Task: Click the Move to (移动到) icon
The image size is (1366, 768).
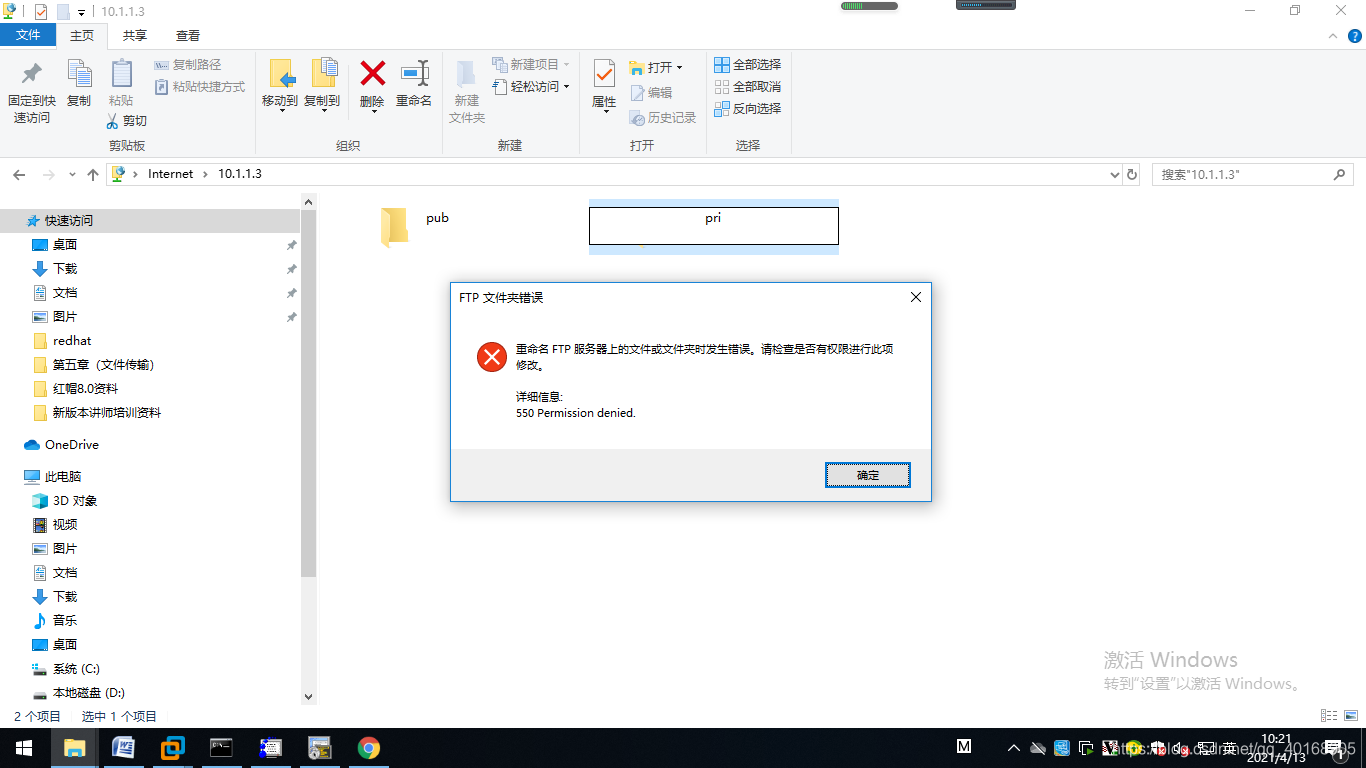Action: 280,74
